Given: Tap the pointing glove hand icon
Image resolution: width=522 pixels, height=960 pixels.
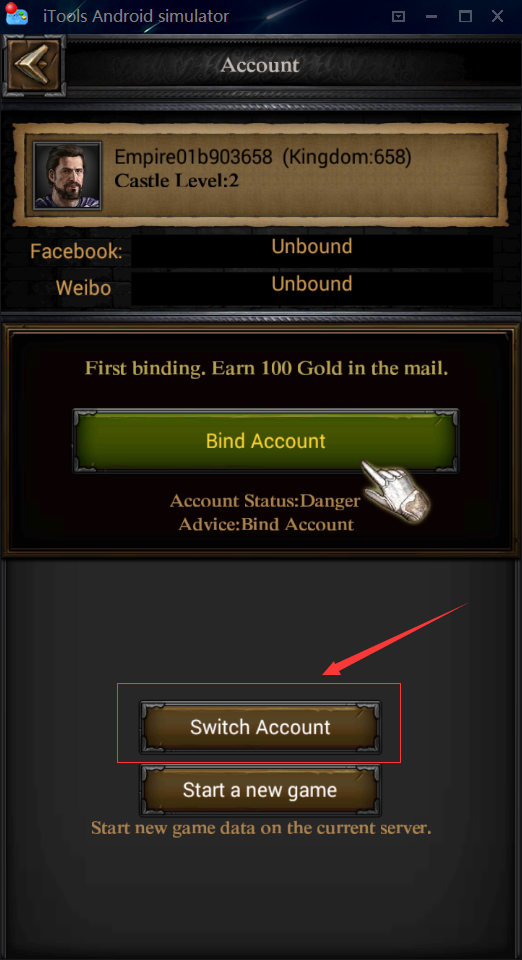Looking at the screenshot, I should [395, 488].
